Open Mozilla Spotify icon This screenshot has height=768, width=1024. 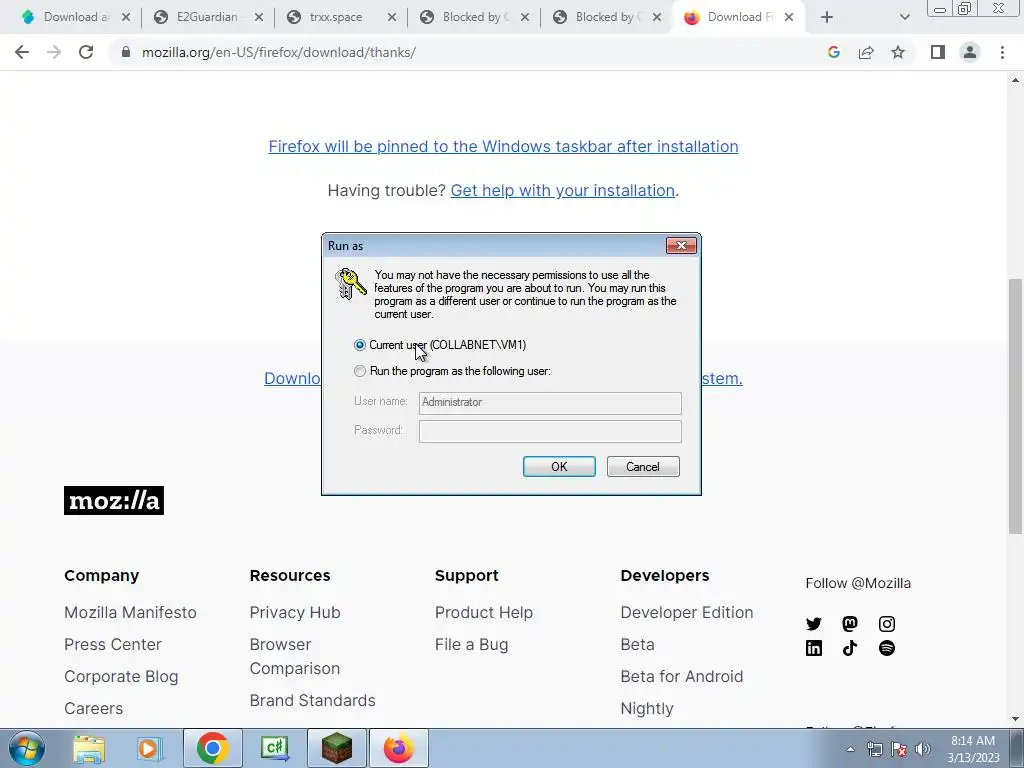pyautogui.click(x=887, y=648)
